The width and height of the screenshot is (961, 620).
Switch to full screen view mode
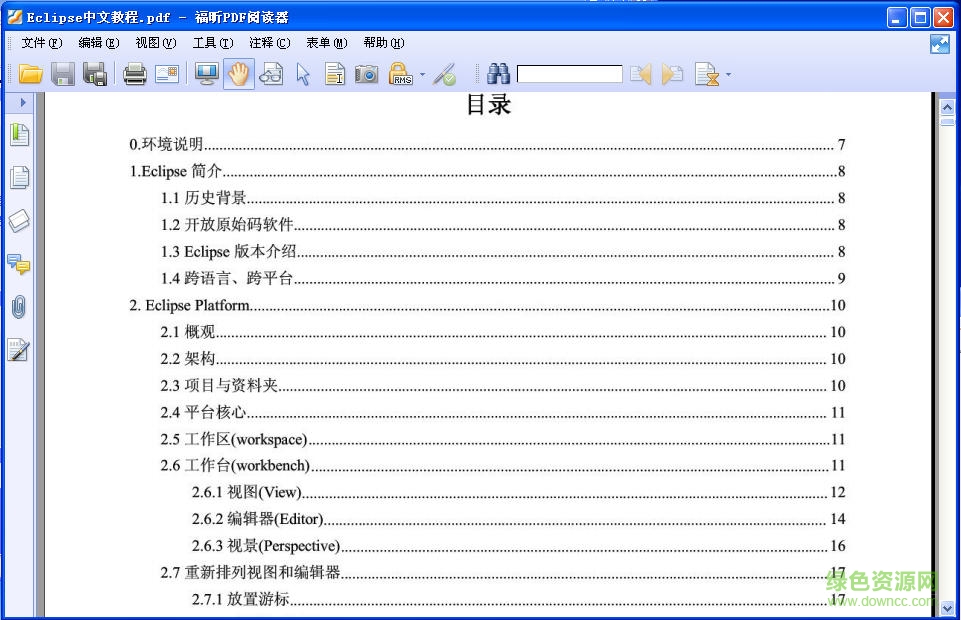pyautogui.click(x=206, y=73)
